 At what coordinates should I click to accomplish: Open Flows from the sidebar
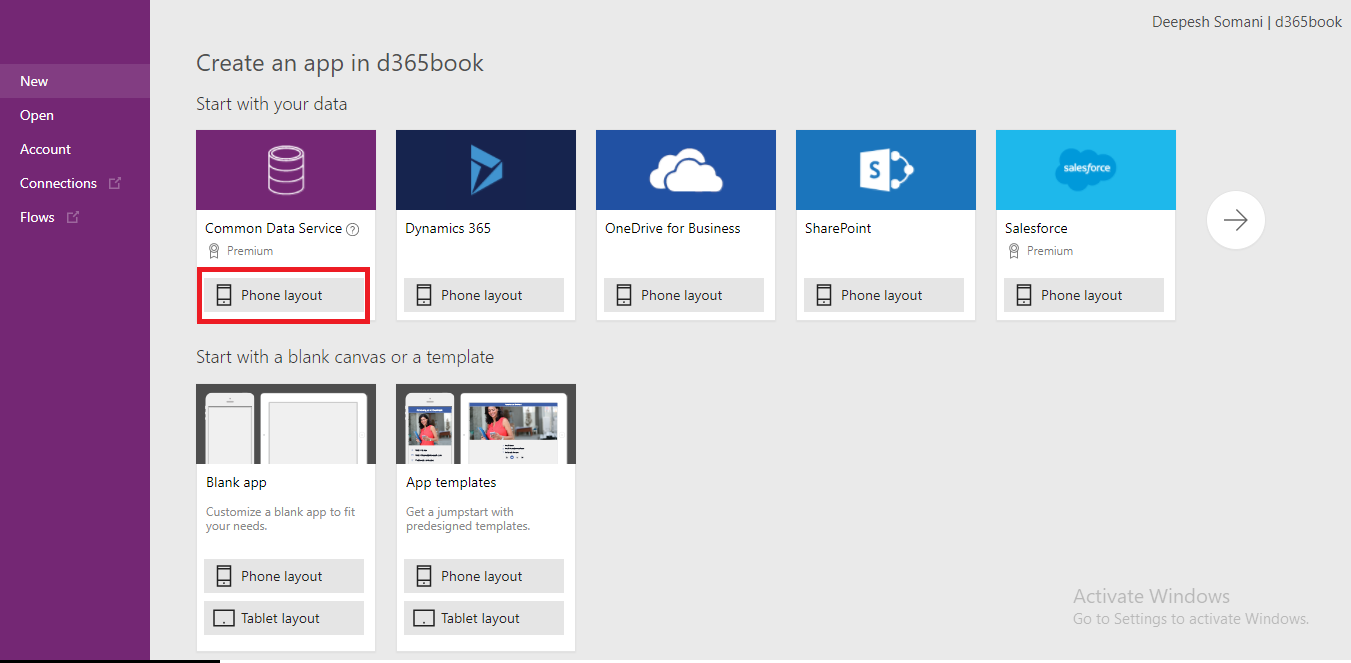coord(75,217)
